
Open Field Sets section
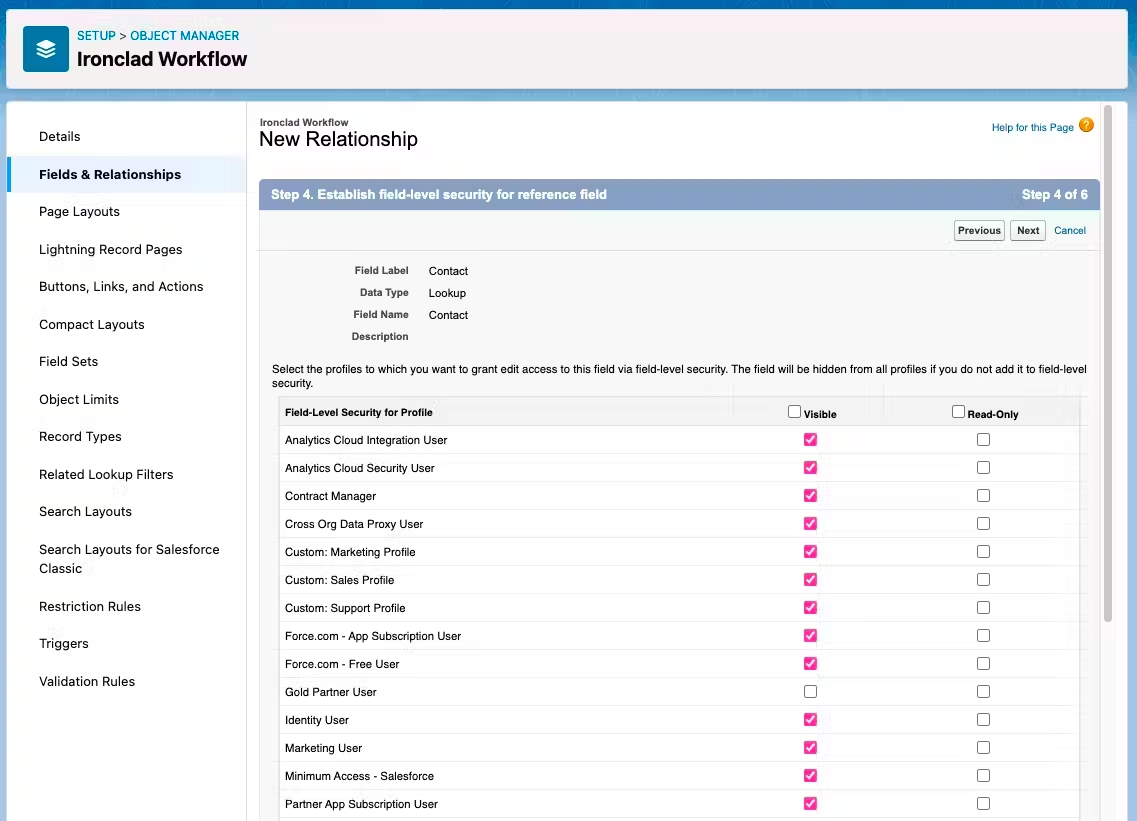coord(68,361)
